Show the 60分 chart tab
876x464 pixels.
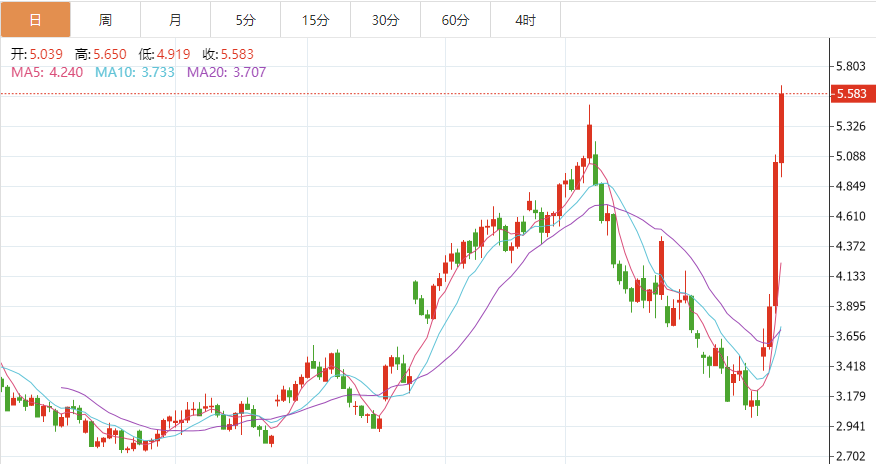(x=455, y=20)
